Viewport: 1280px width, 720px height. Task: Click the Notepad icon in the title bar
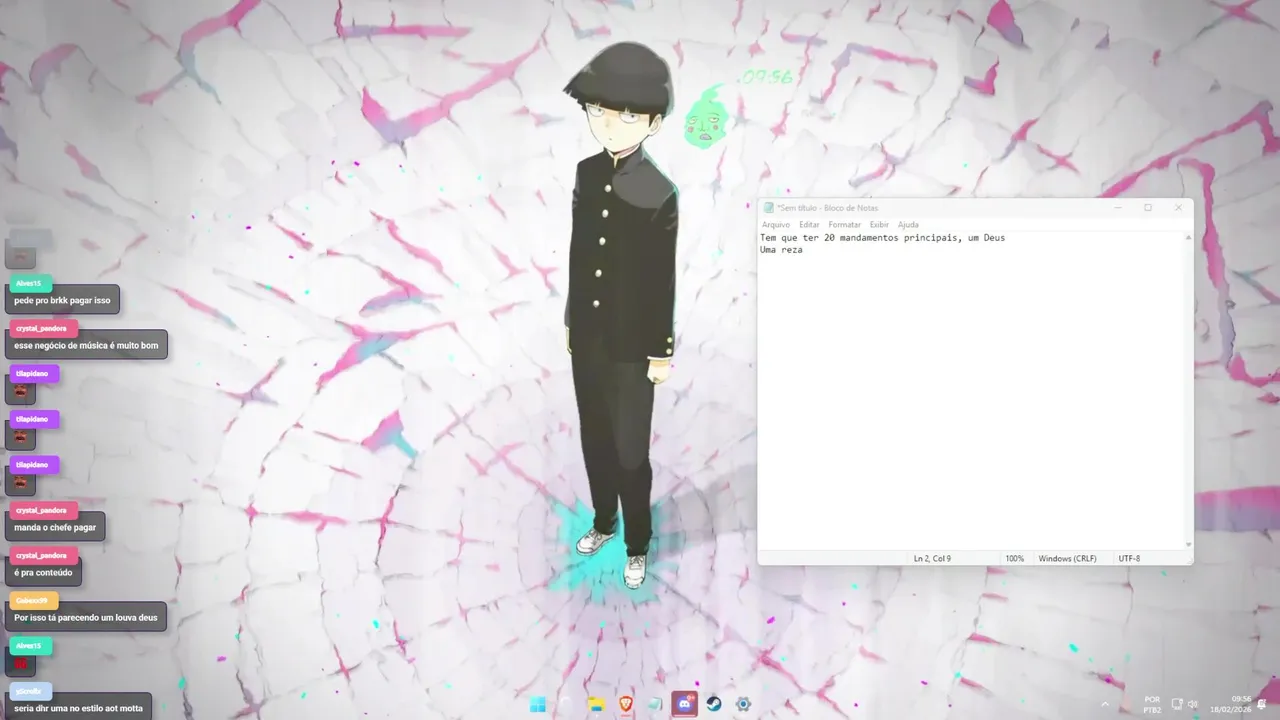(768, 208)
